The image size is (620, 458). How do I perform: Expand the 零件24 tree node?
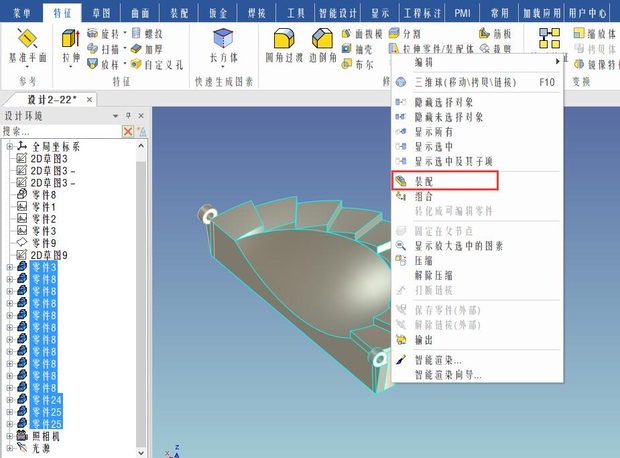click(x=9, y=400)
